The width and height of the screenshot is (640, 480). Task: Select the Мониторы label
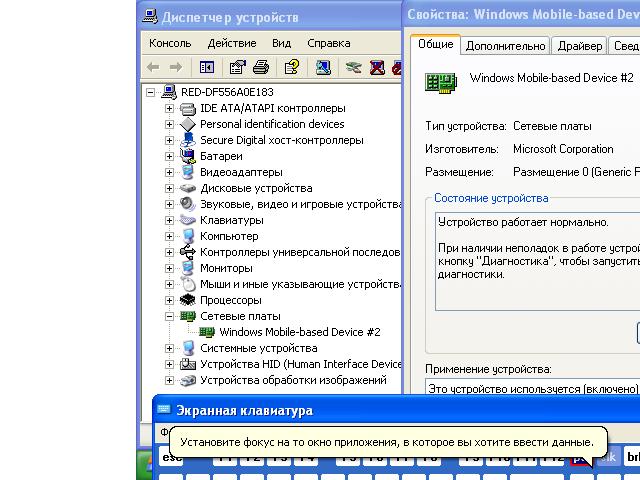[226, 268]
